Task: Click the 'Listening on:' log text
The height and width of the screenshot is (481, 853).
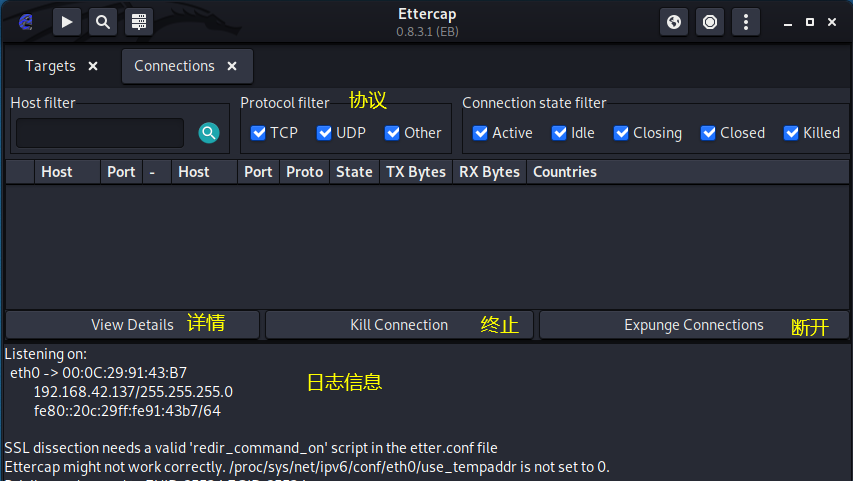Action: click(x=46, y=354)
